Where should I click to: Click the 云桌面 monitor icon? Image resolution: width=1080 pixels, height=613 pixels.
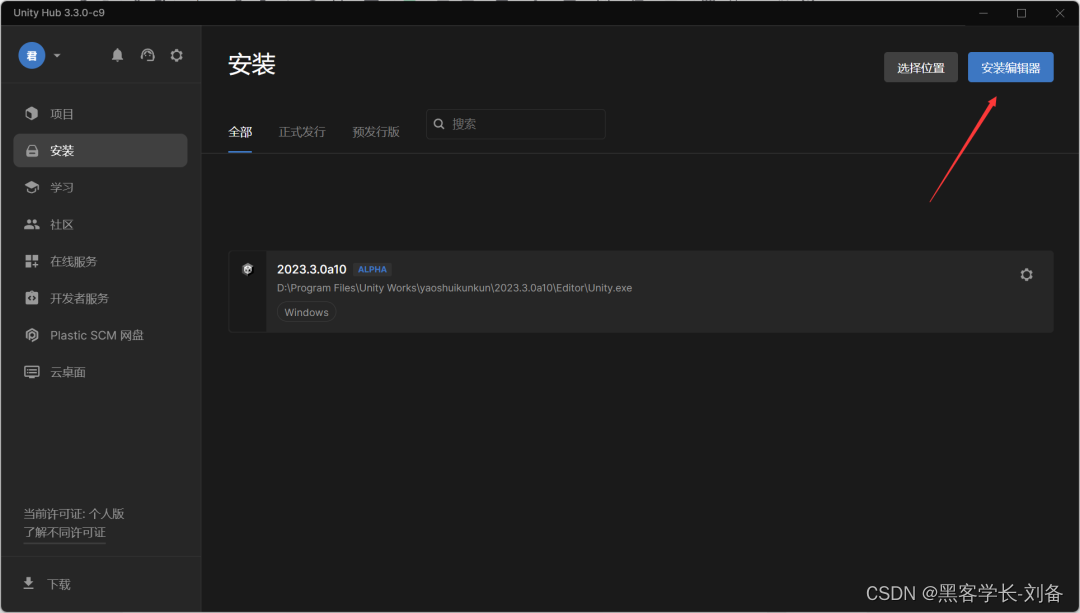pos(32,372)
